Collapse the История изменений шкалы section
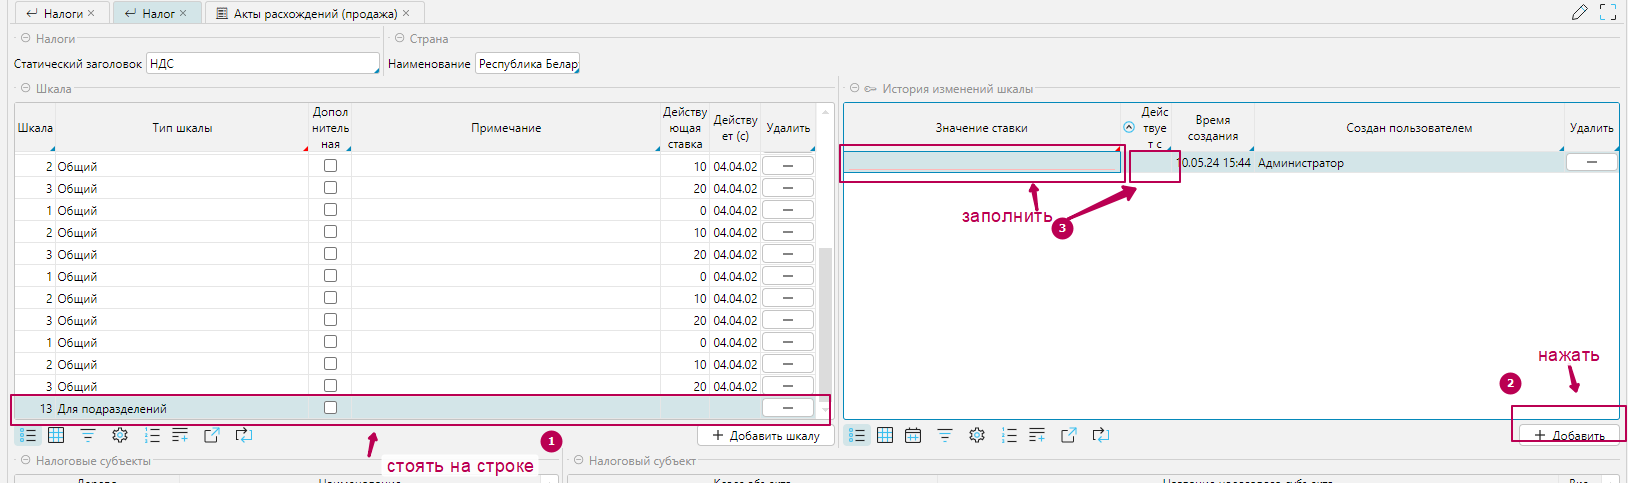Screen dimensions: 1628x483 tap(855, 88)
